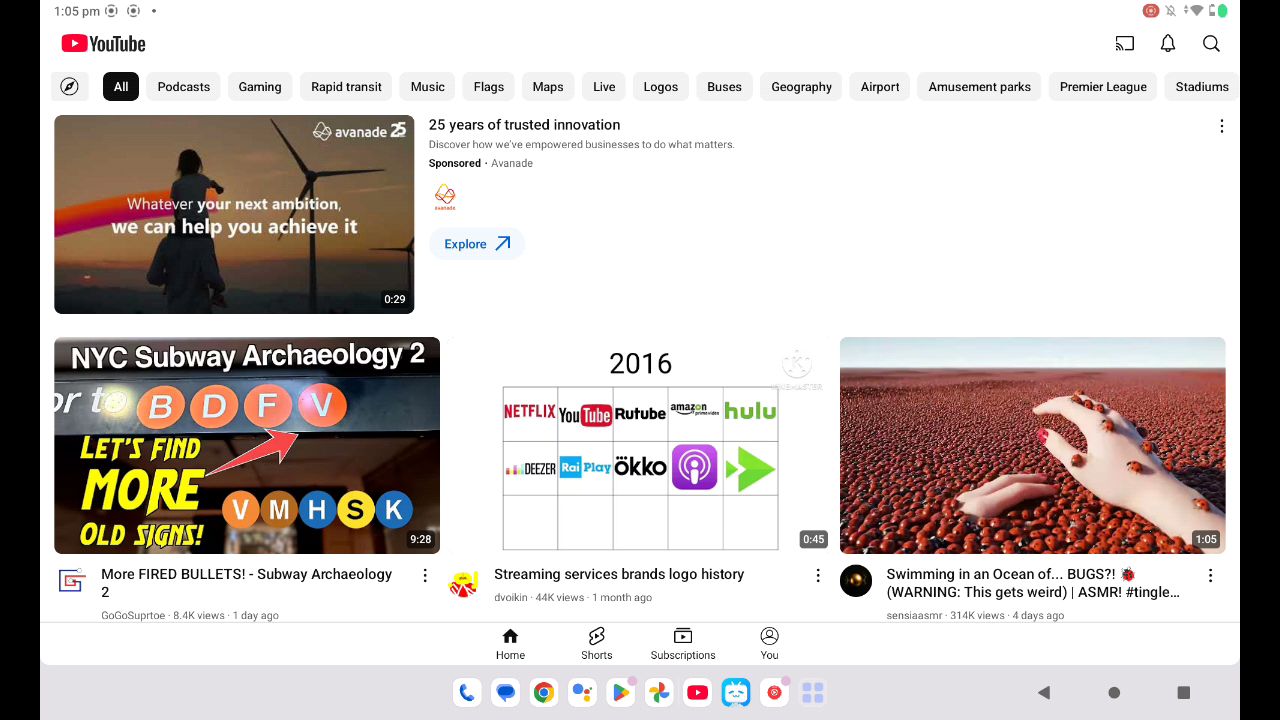Select the Rapid transit chip
1280x720 pixels.
346,87
